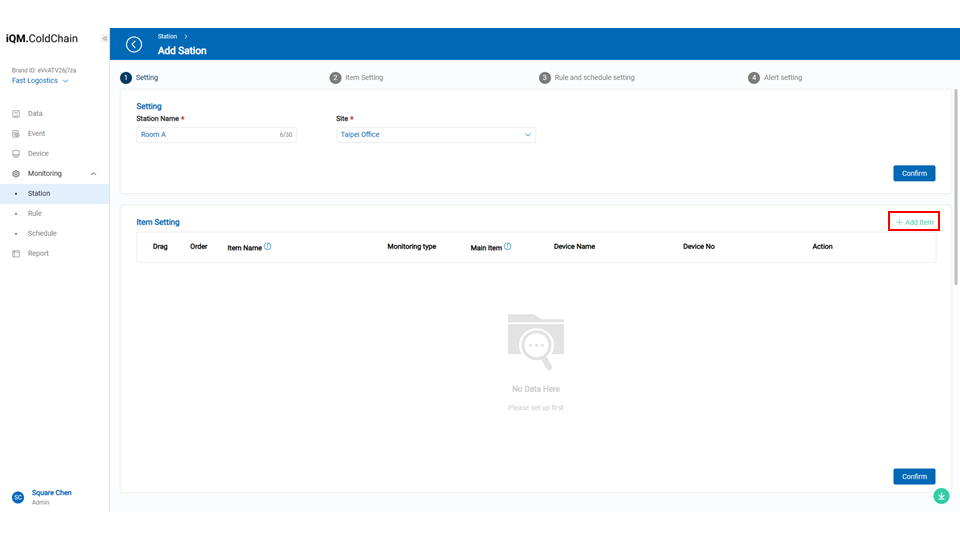This screenshot has height=540, width=960.
Task: Click the Data icon in sidebar
Action: (x=16, y=114)
